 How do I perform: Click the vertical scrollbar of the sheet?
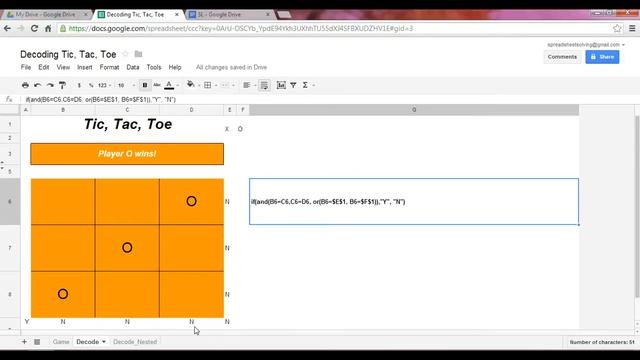637,206
